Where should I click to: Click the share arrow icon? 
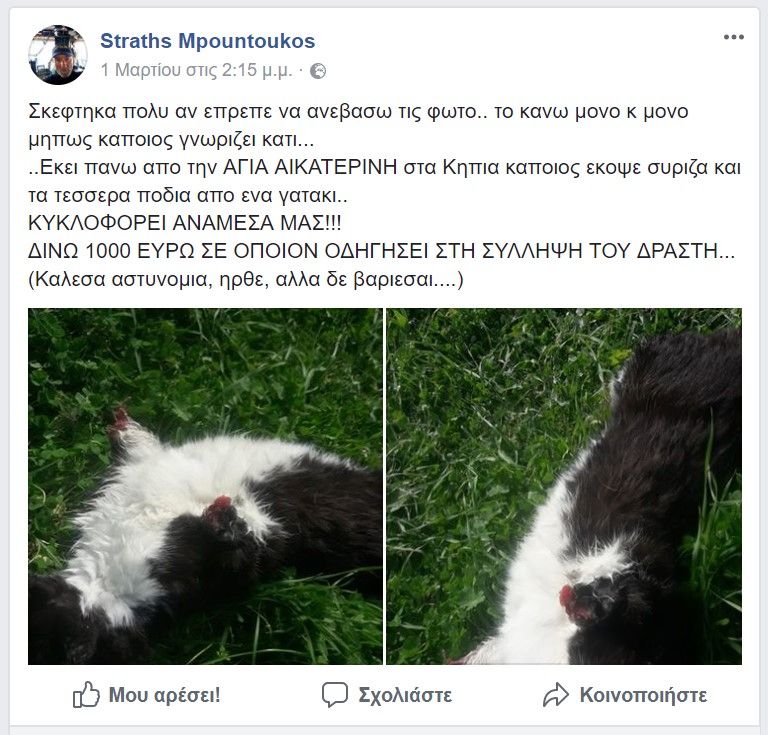556,695
